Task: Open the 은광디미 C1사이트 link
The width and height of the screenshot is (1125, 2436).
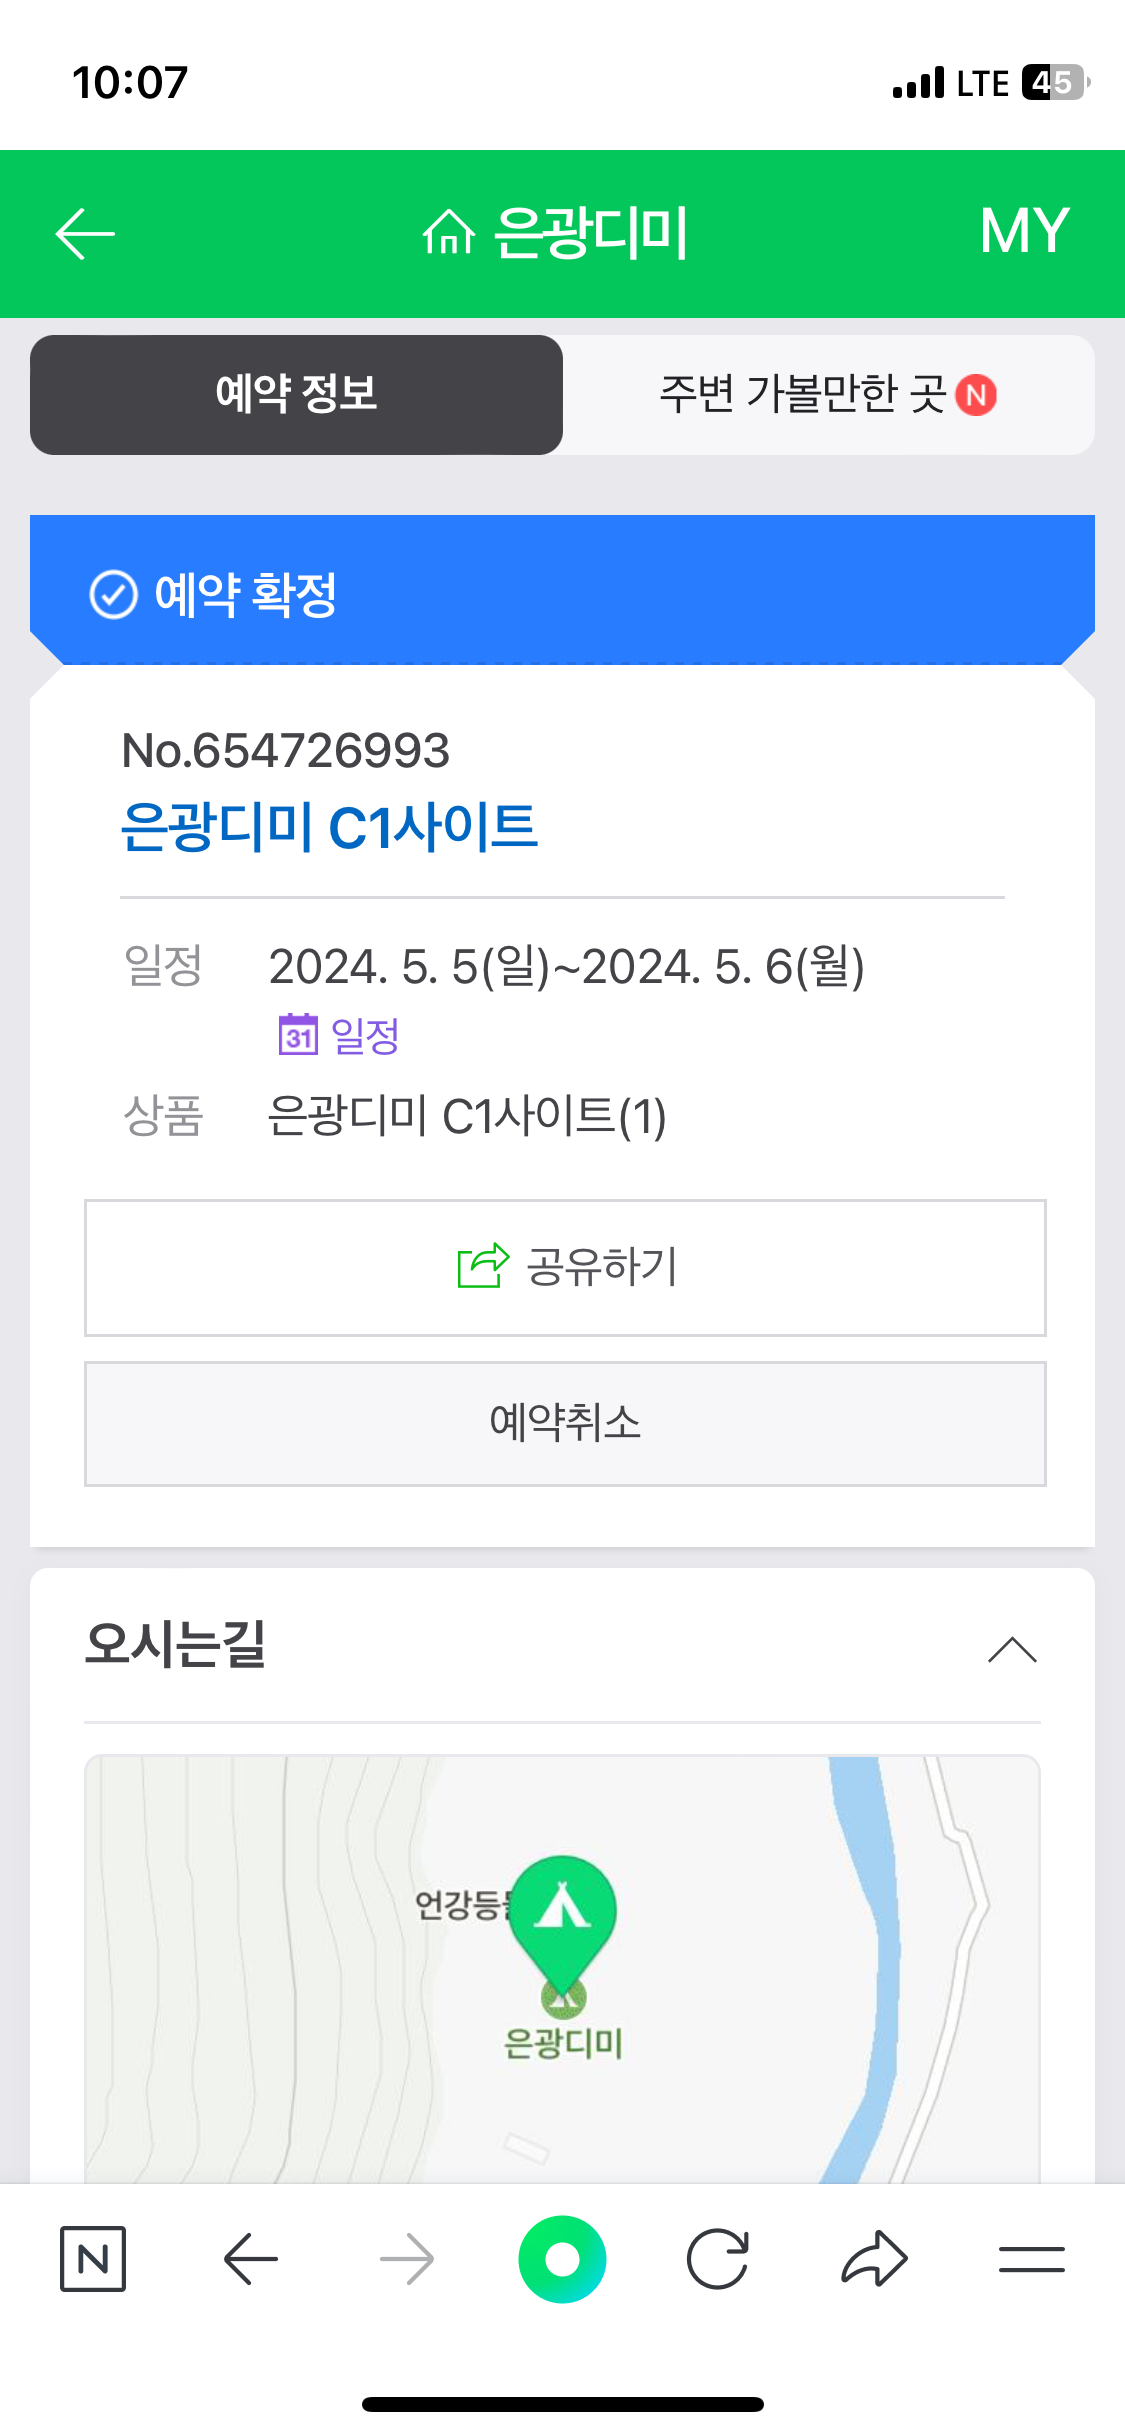Action: click(329, 827)
